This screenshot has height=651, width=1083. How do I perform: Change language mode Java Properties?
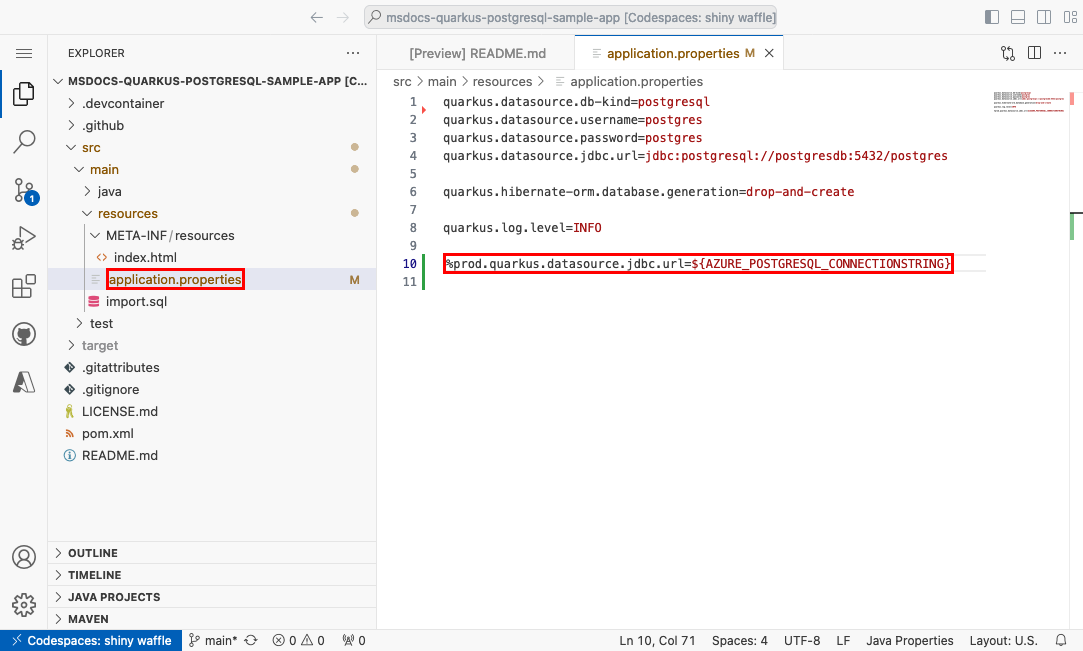point(910,641)
